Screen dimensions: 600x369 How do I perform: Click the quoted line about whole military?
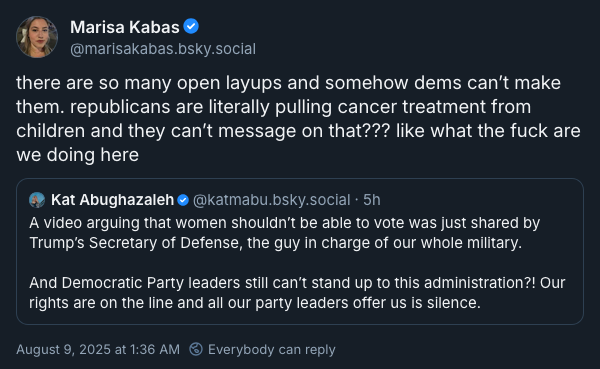276,243
